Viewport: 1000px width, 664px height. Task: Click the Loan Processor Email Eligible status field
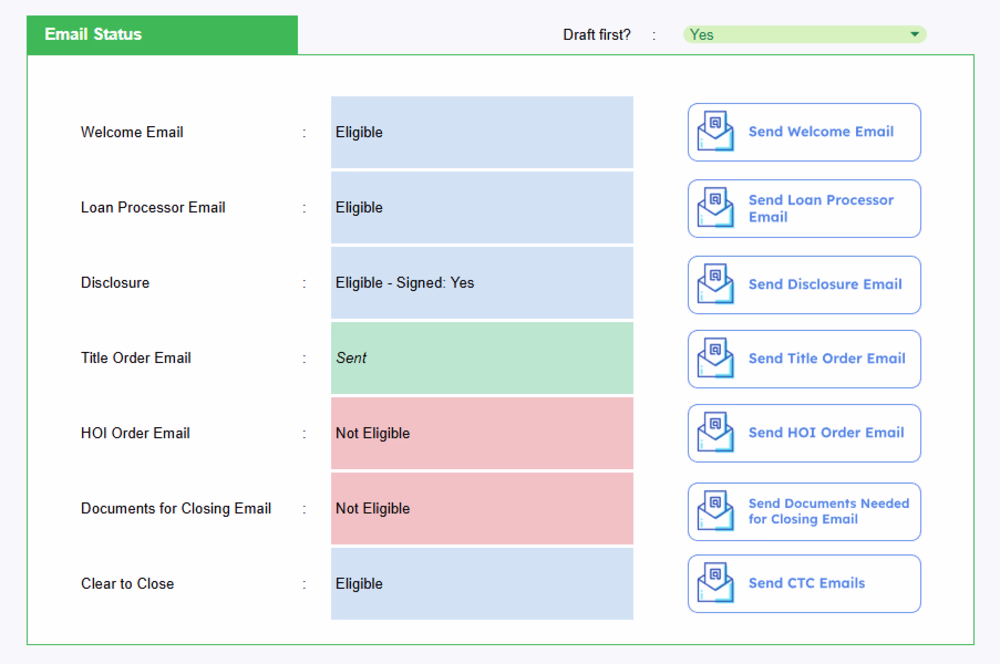point(482,207)
